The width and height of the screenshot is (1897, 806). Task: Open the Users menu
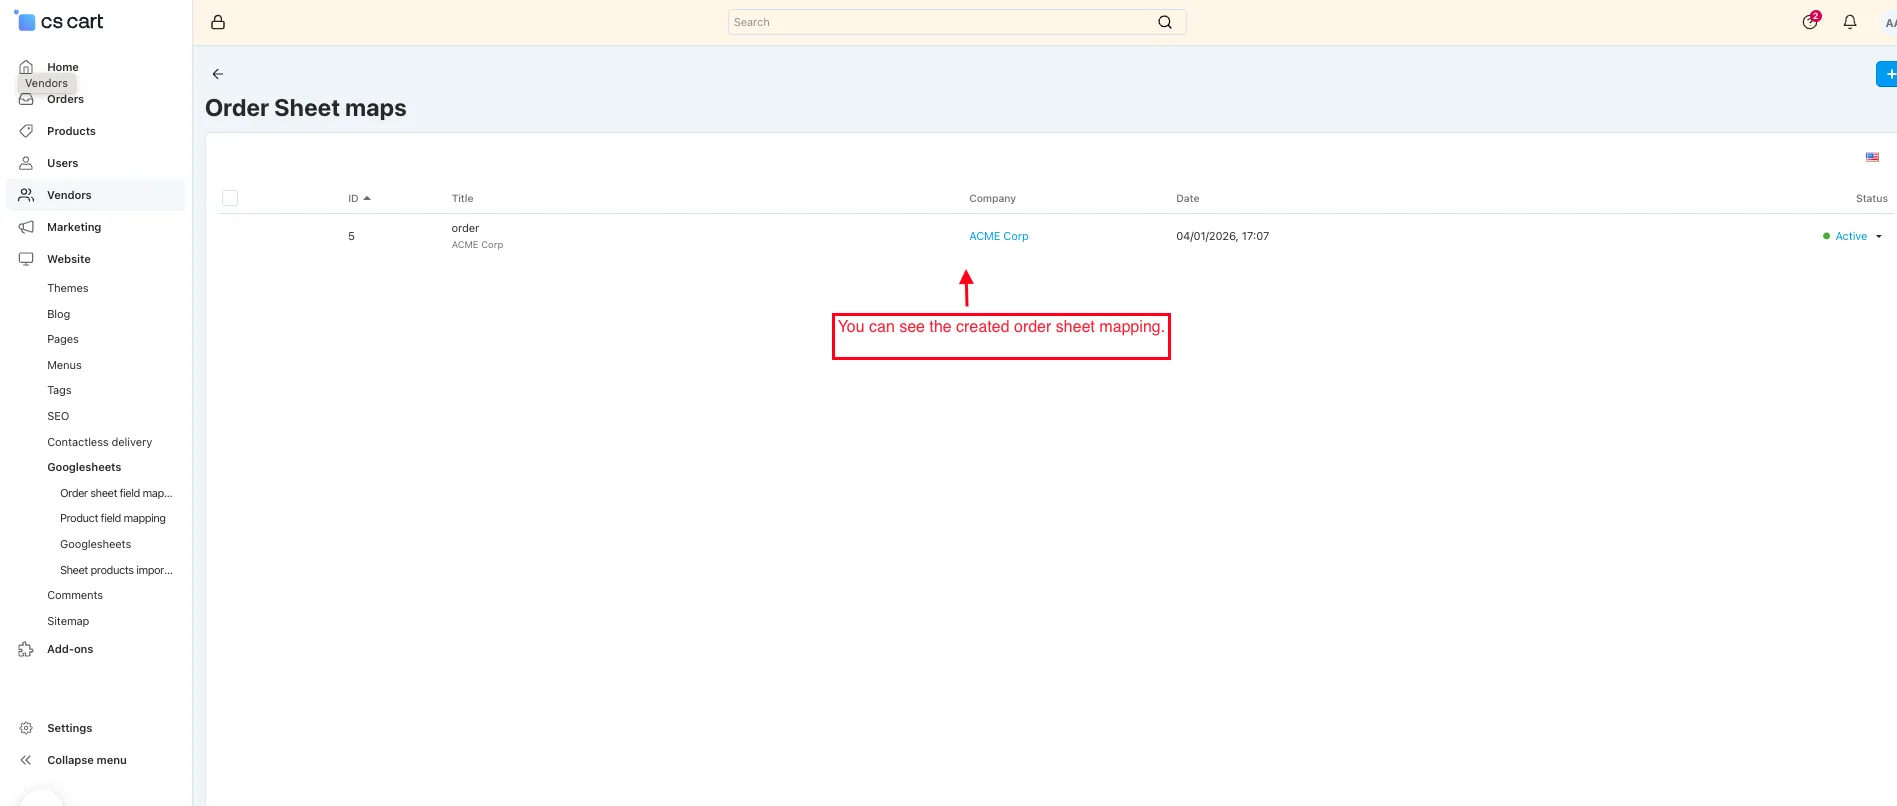[62, 163]
